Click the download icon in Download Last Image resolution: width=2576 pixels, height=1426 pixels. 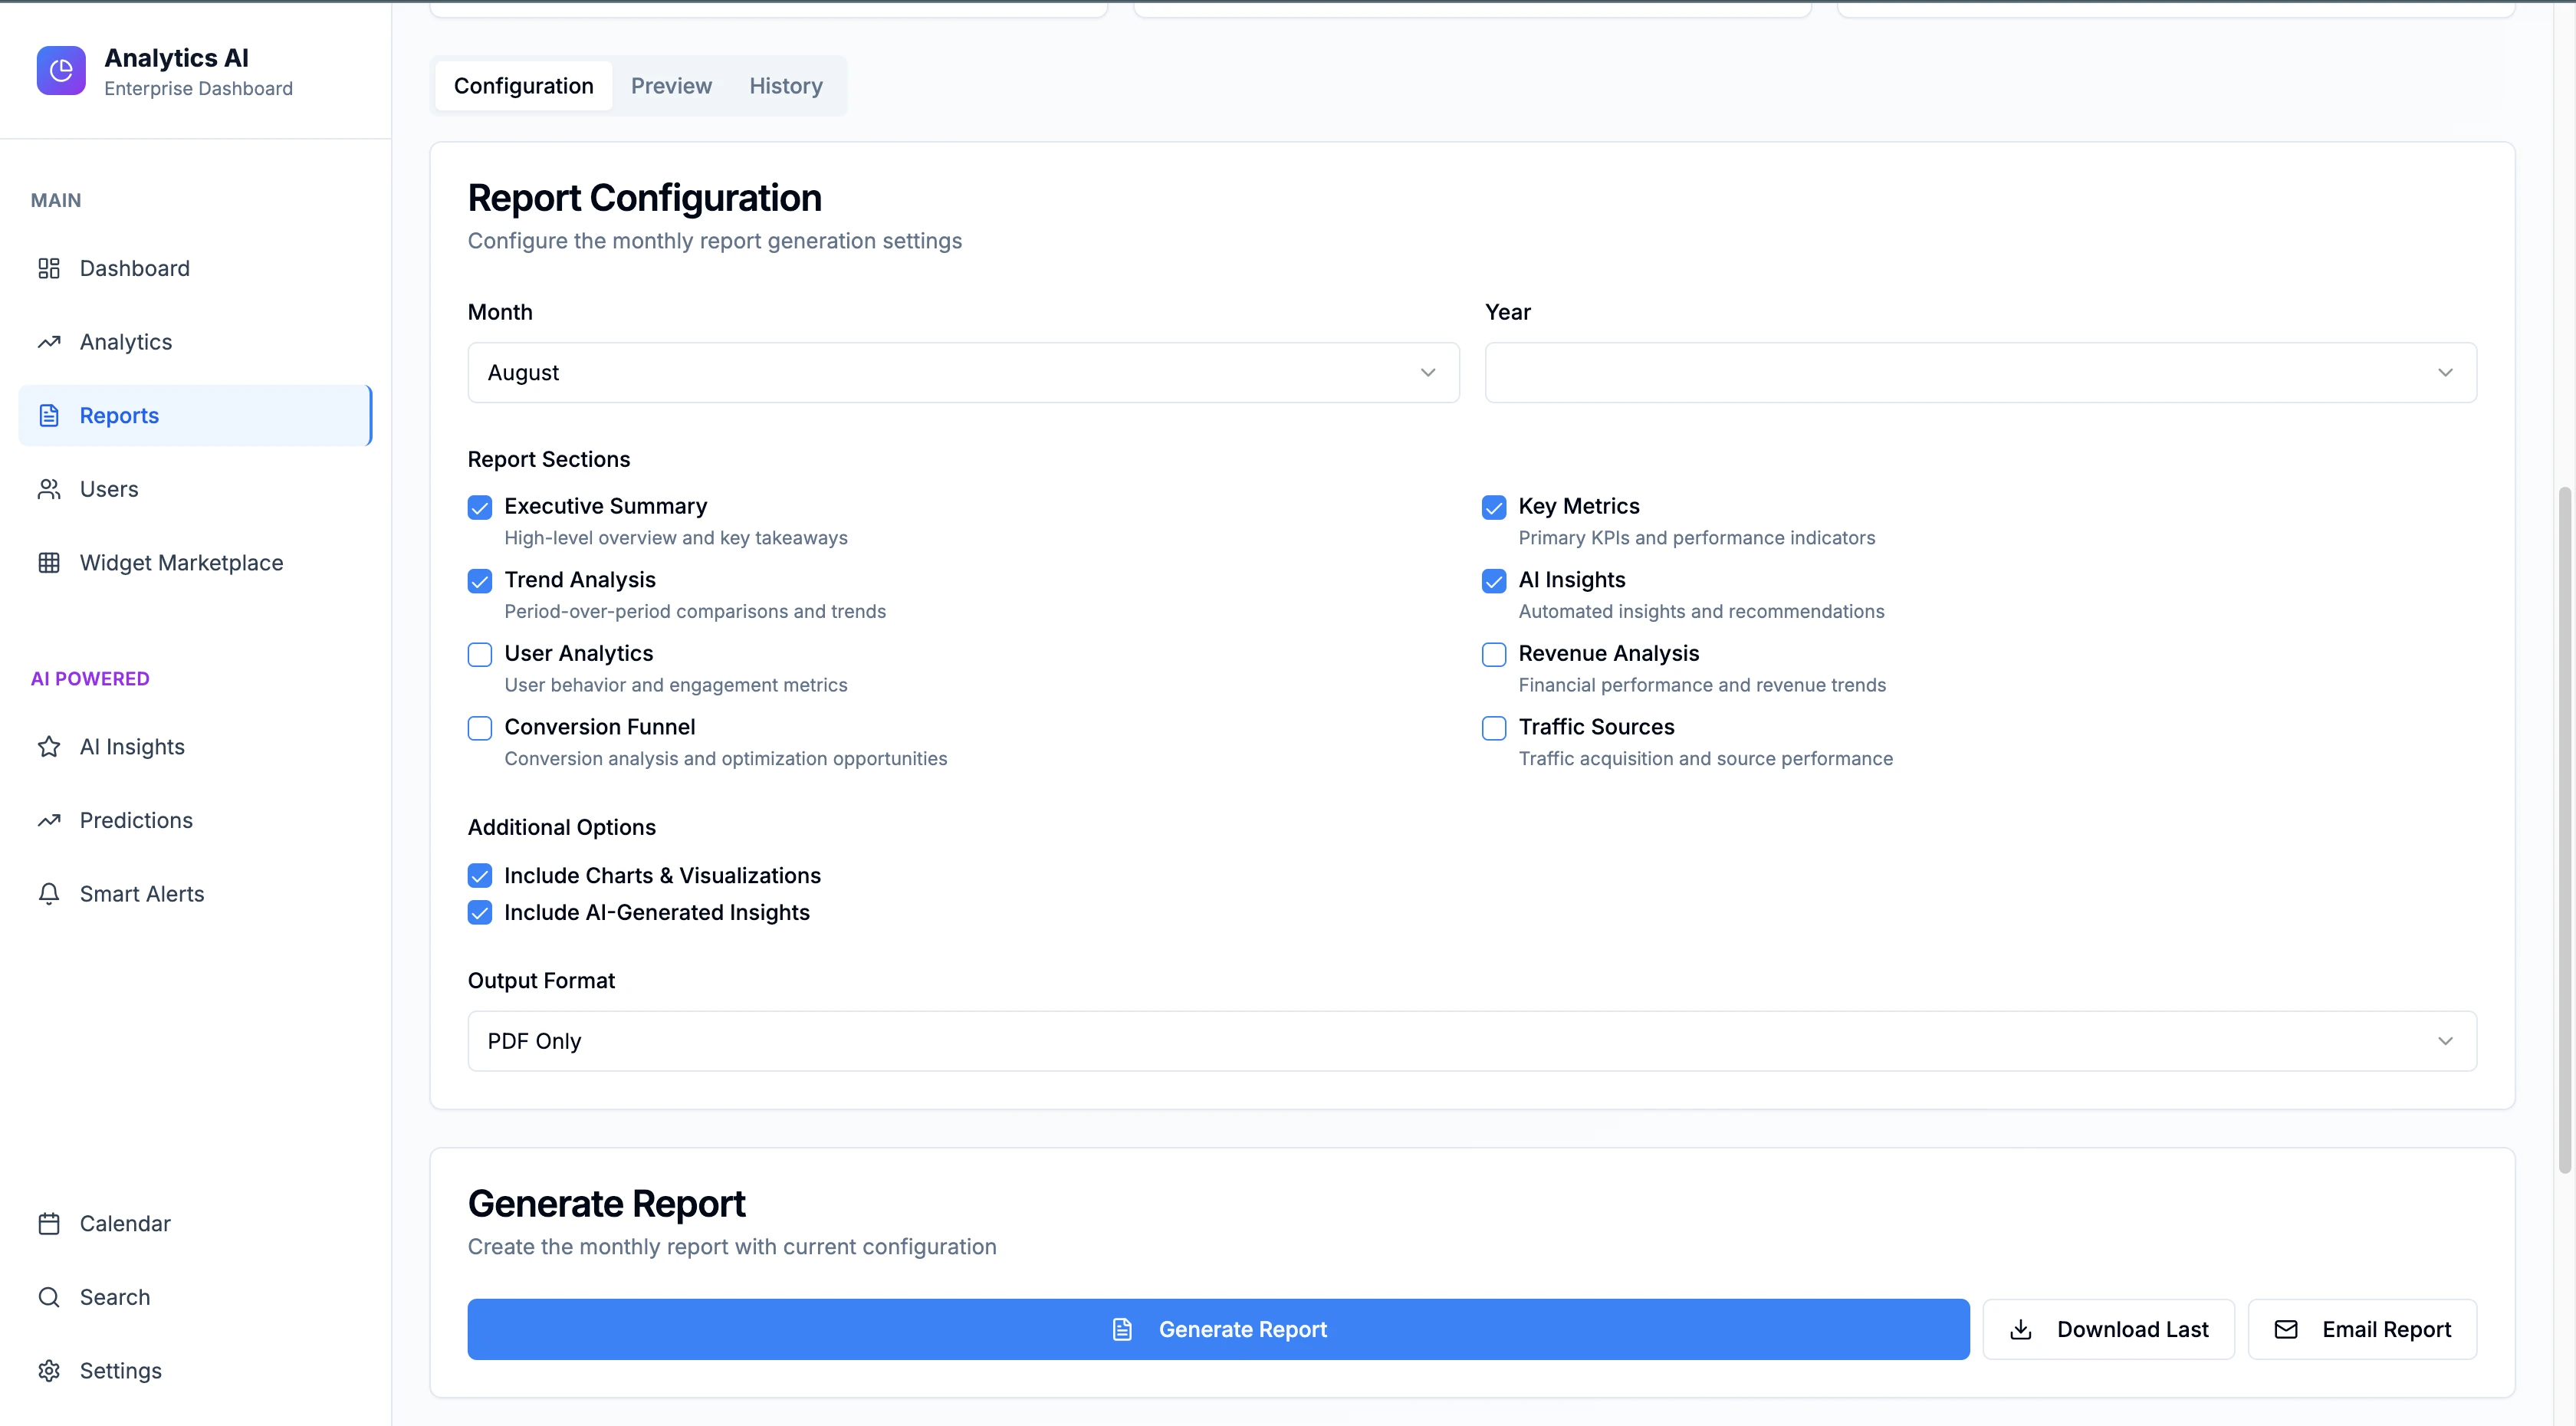2021,1329
